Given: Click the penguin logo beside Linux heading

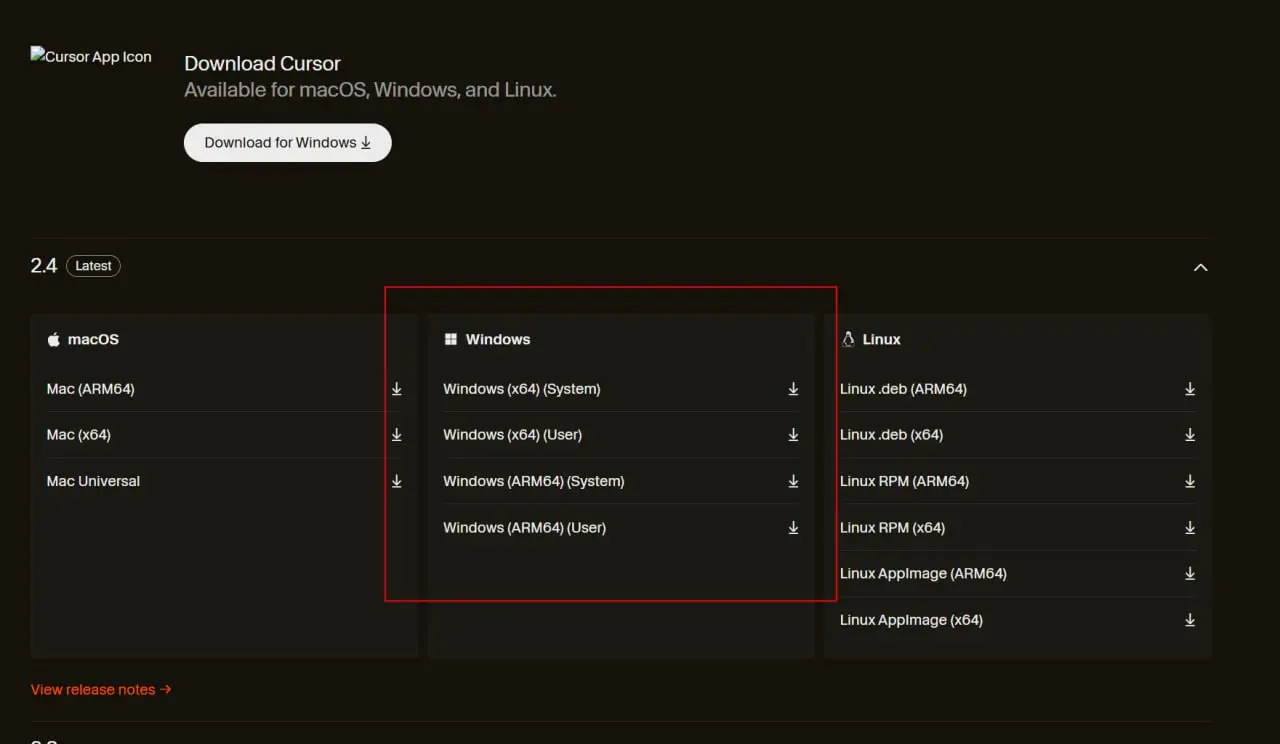Looking at the screenshot, I should 848,340.
